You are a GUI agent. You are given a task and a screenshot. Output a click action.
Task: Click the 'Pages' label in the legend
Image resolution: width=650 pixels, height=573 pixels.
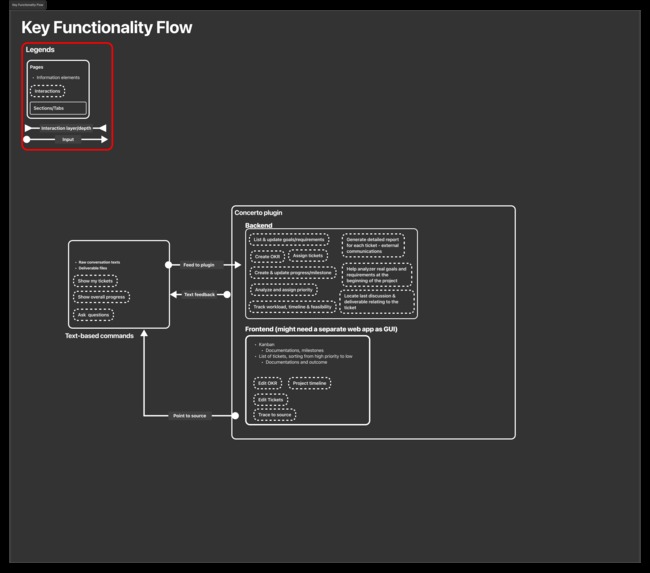(x=36, y=67)
